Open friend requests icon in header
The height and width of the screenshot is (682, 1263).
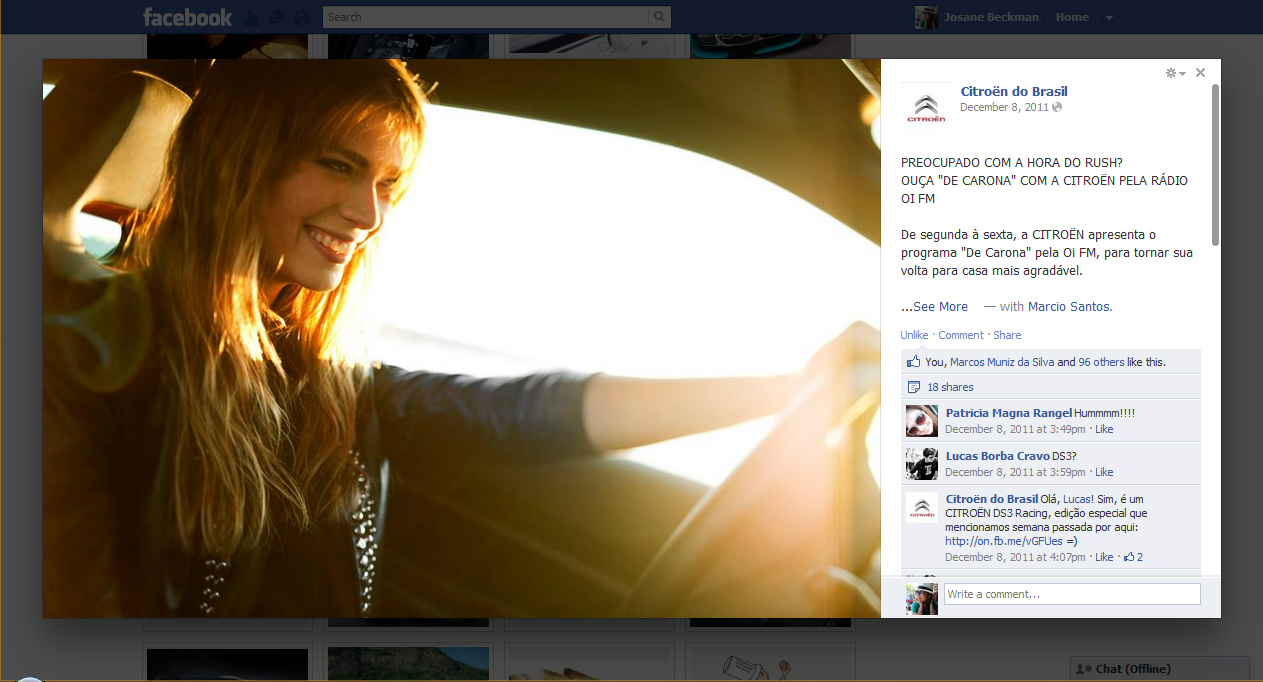[x=252, y=17]
